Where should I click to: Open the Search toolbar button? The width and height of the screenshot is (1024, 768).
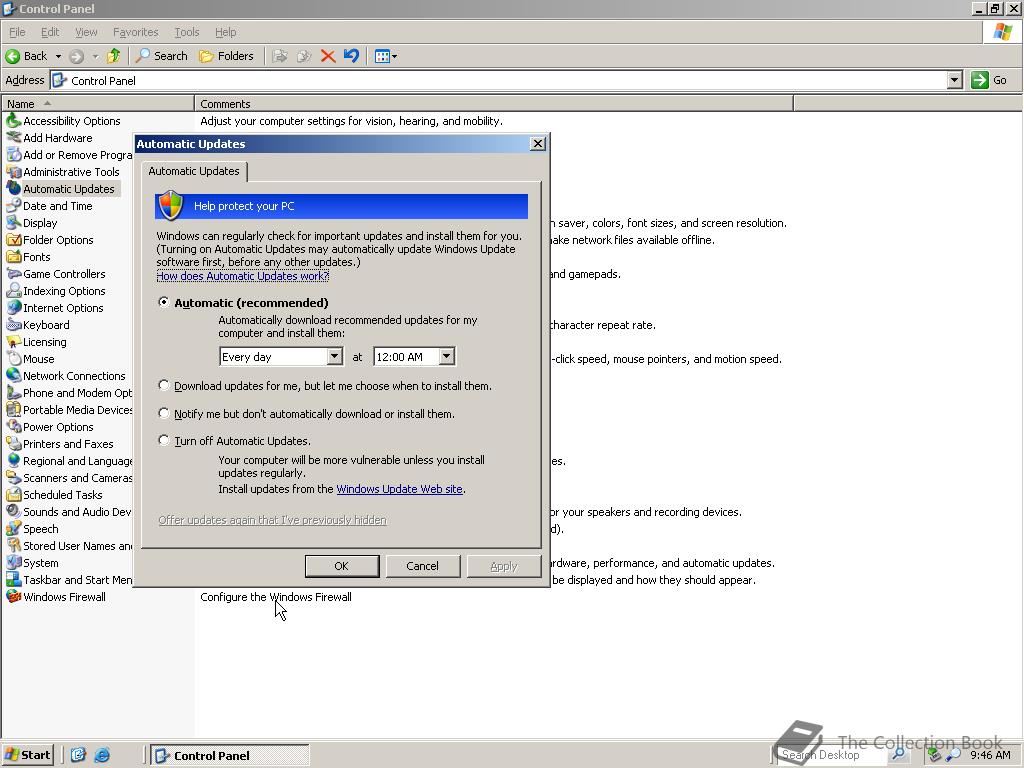161,56
